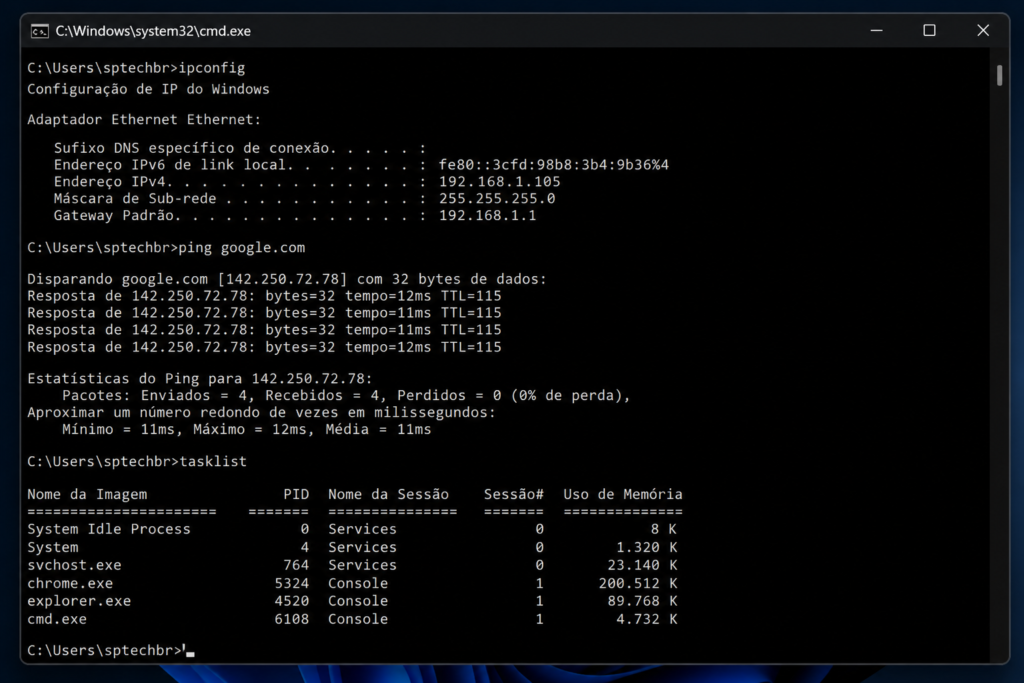This screenshot has width=1024, height=683.
Task: Click the window title C:\Windows\system32\cmd.exe
Action: (x=153, y=31)
